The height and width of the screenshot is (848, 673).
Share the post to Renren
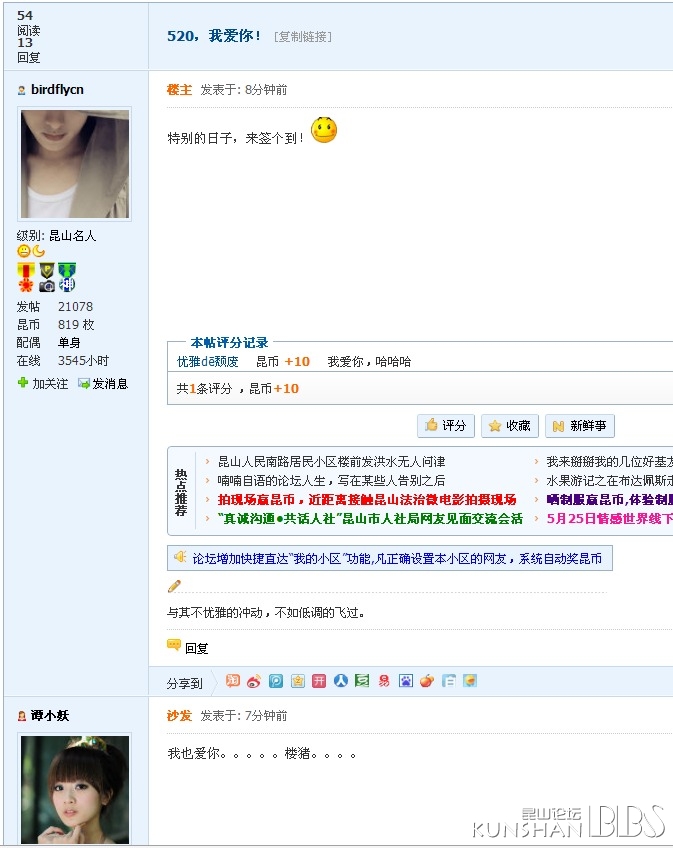pos(341,681)
